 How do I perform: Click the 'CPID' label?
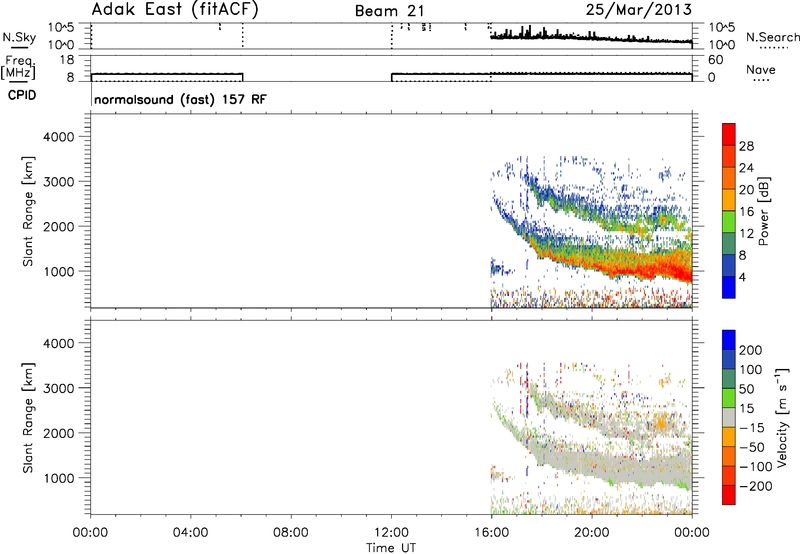(22, 95)
